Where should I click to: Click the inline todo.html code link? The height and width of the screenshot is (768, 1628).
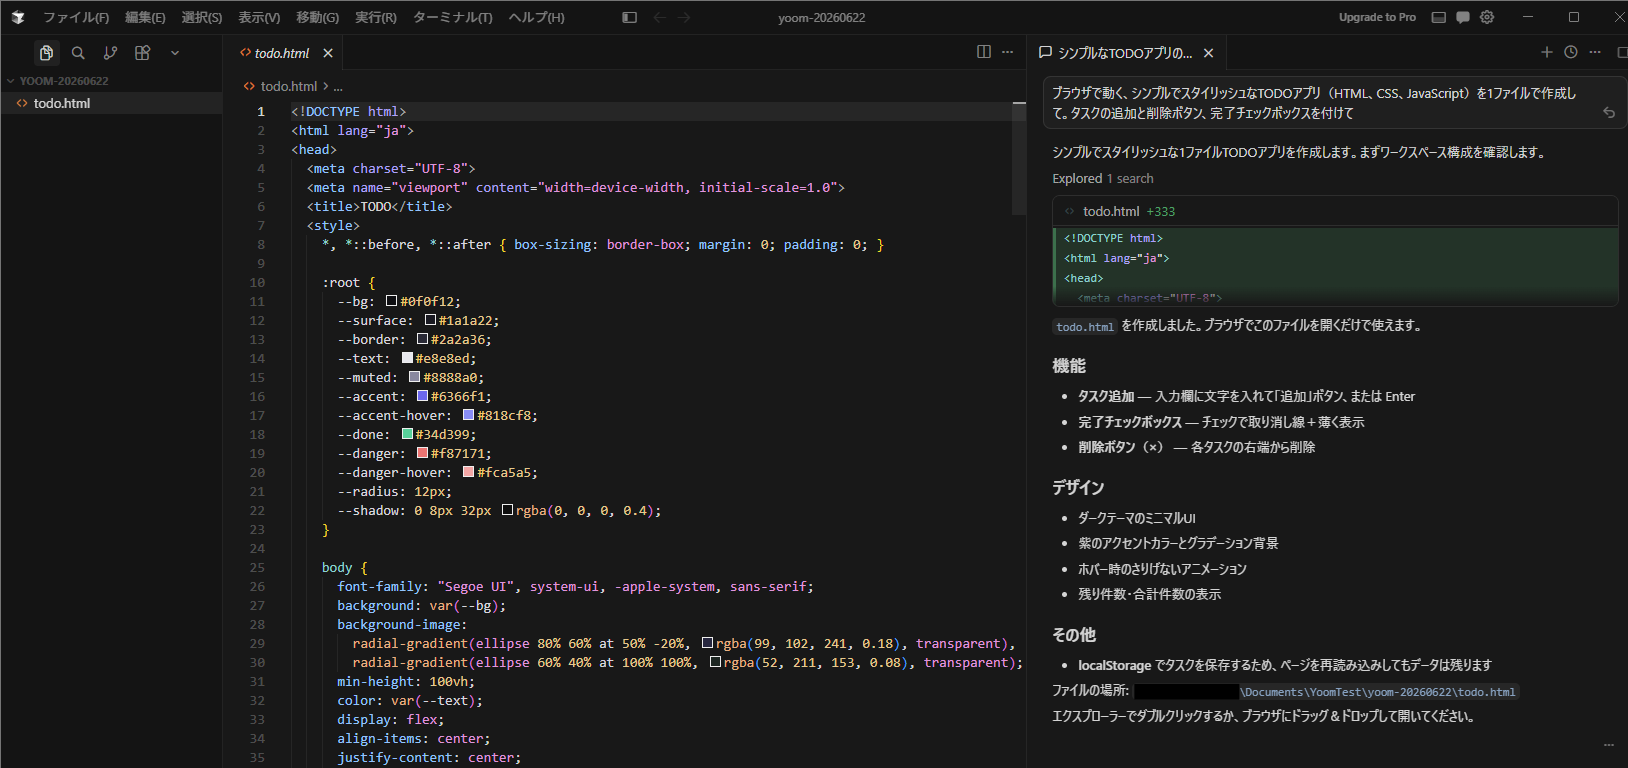[x=1085, y=326]
